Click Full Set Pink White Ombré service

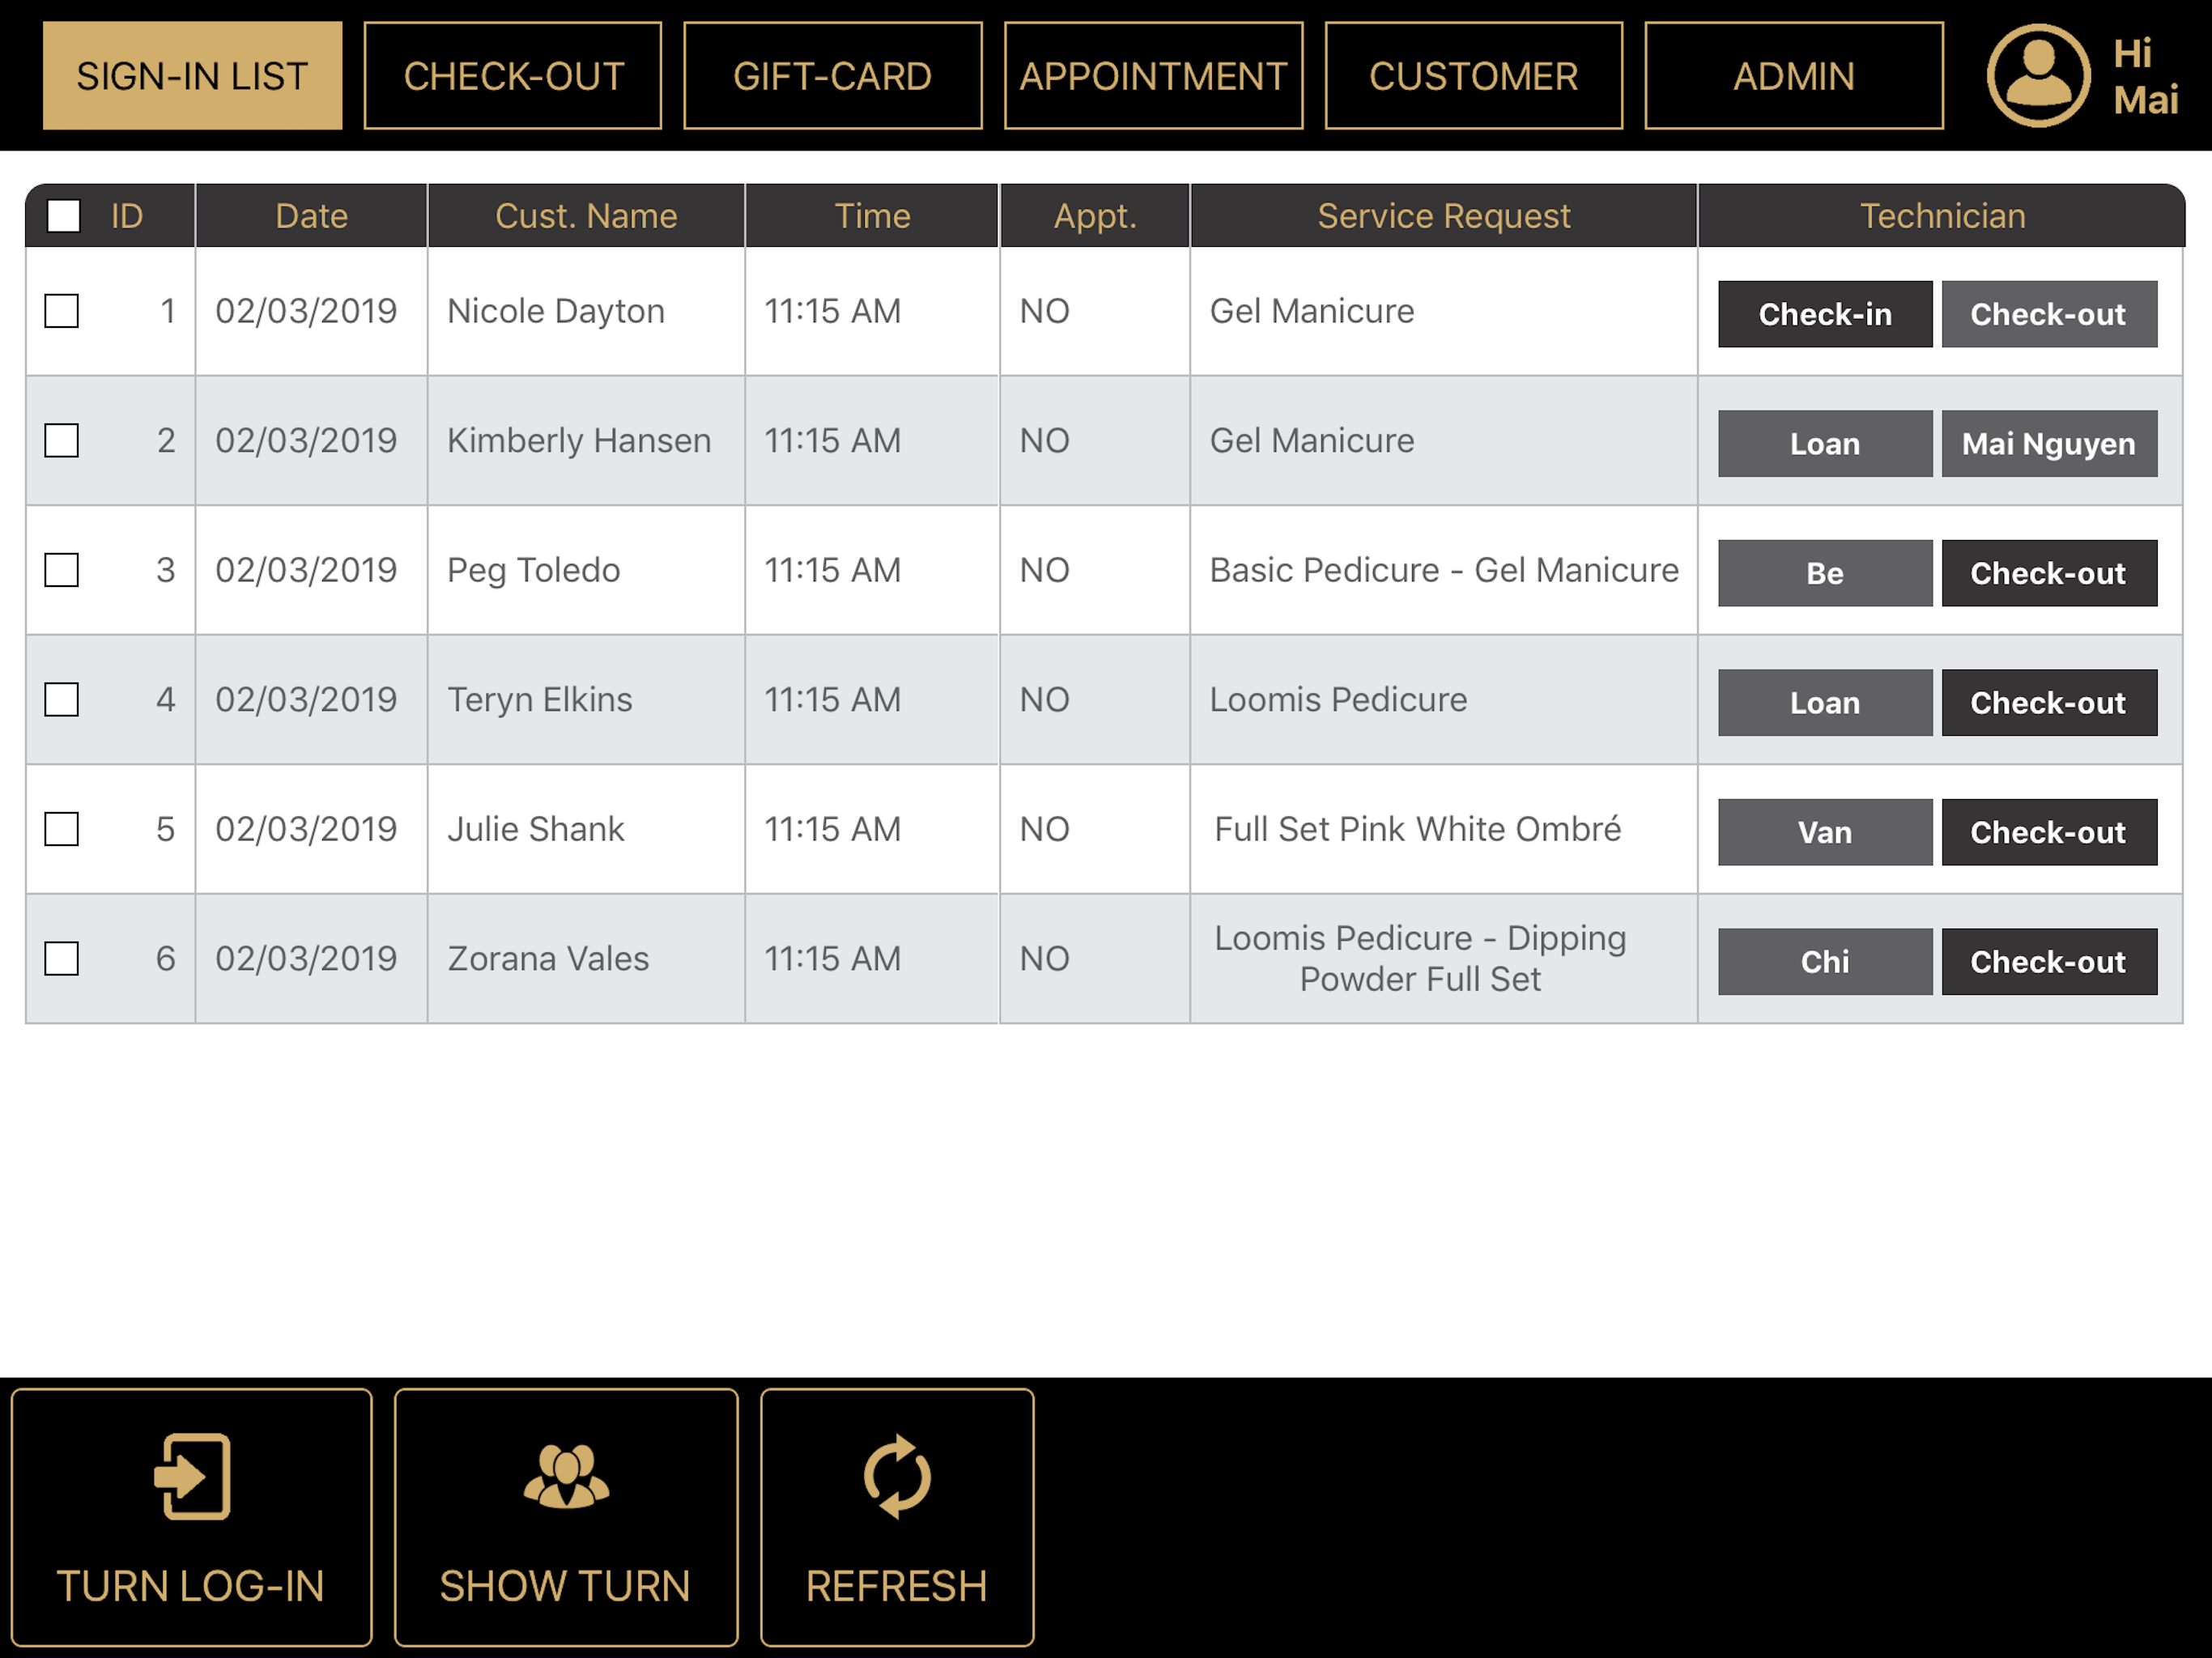point(1418,829)
